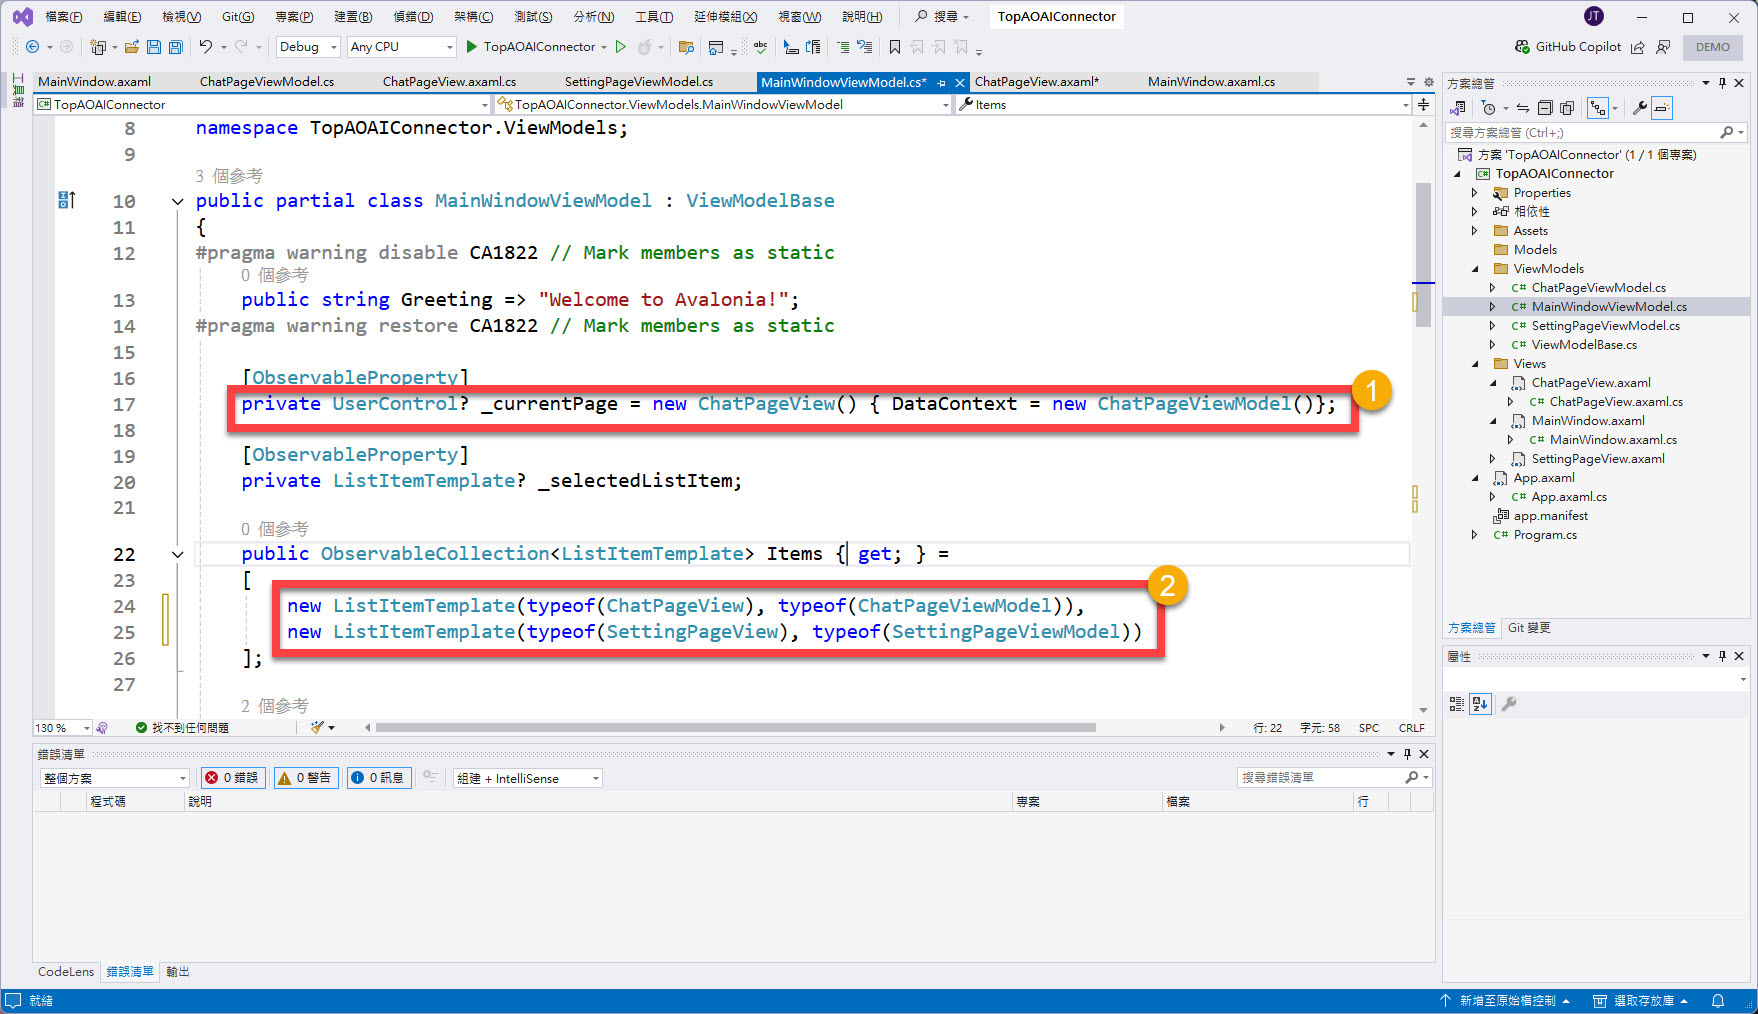The height and width of the screenshot is (1014, 1758).
Task: Toggle nesting view button in Solution Explorer
Action: pos(1597,108)
